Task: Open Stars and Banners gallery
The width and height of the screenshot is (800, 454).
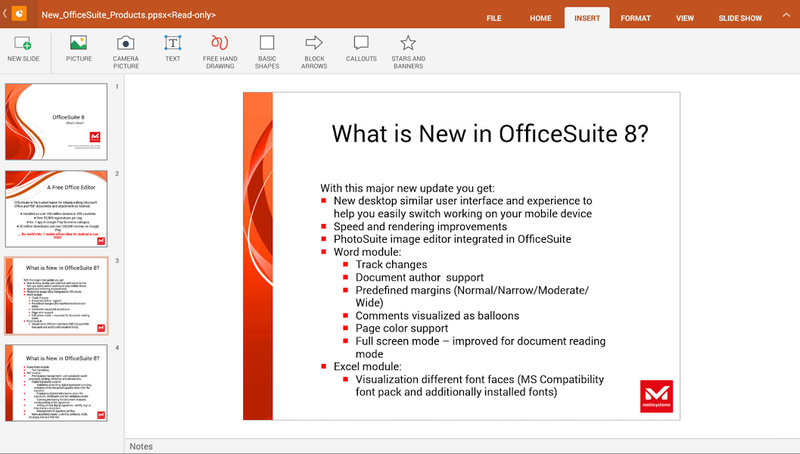Action: click(x=408, y=52)
